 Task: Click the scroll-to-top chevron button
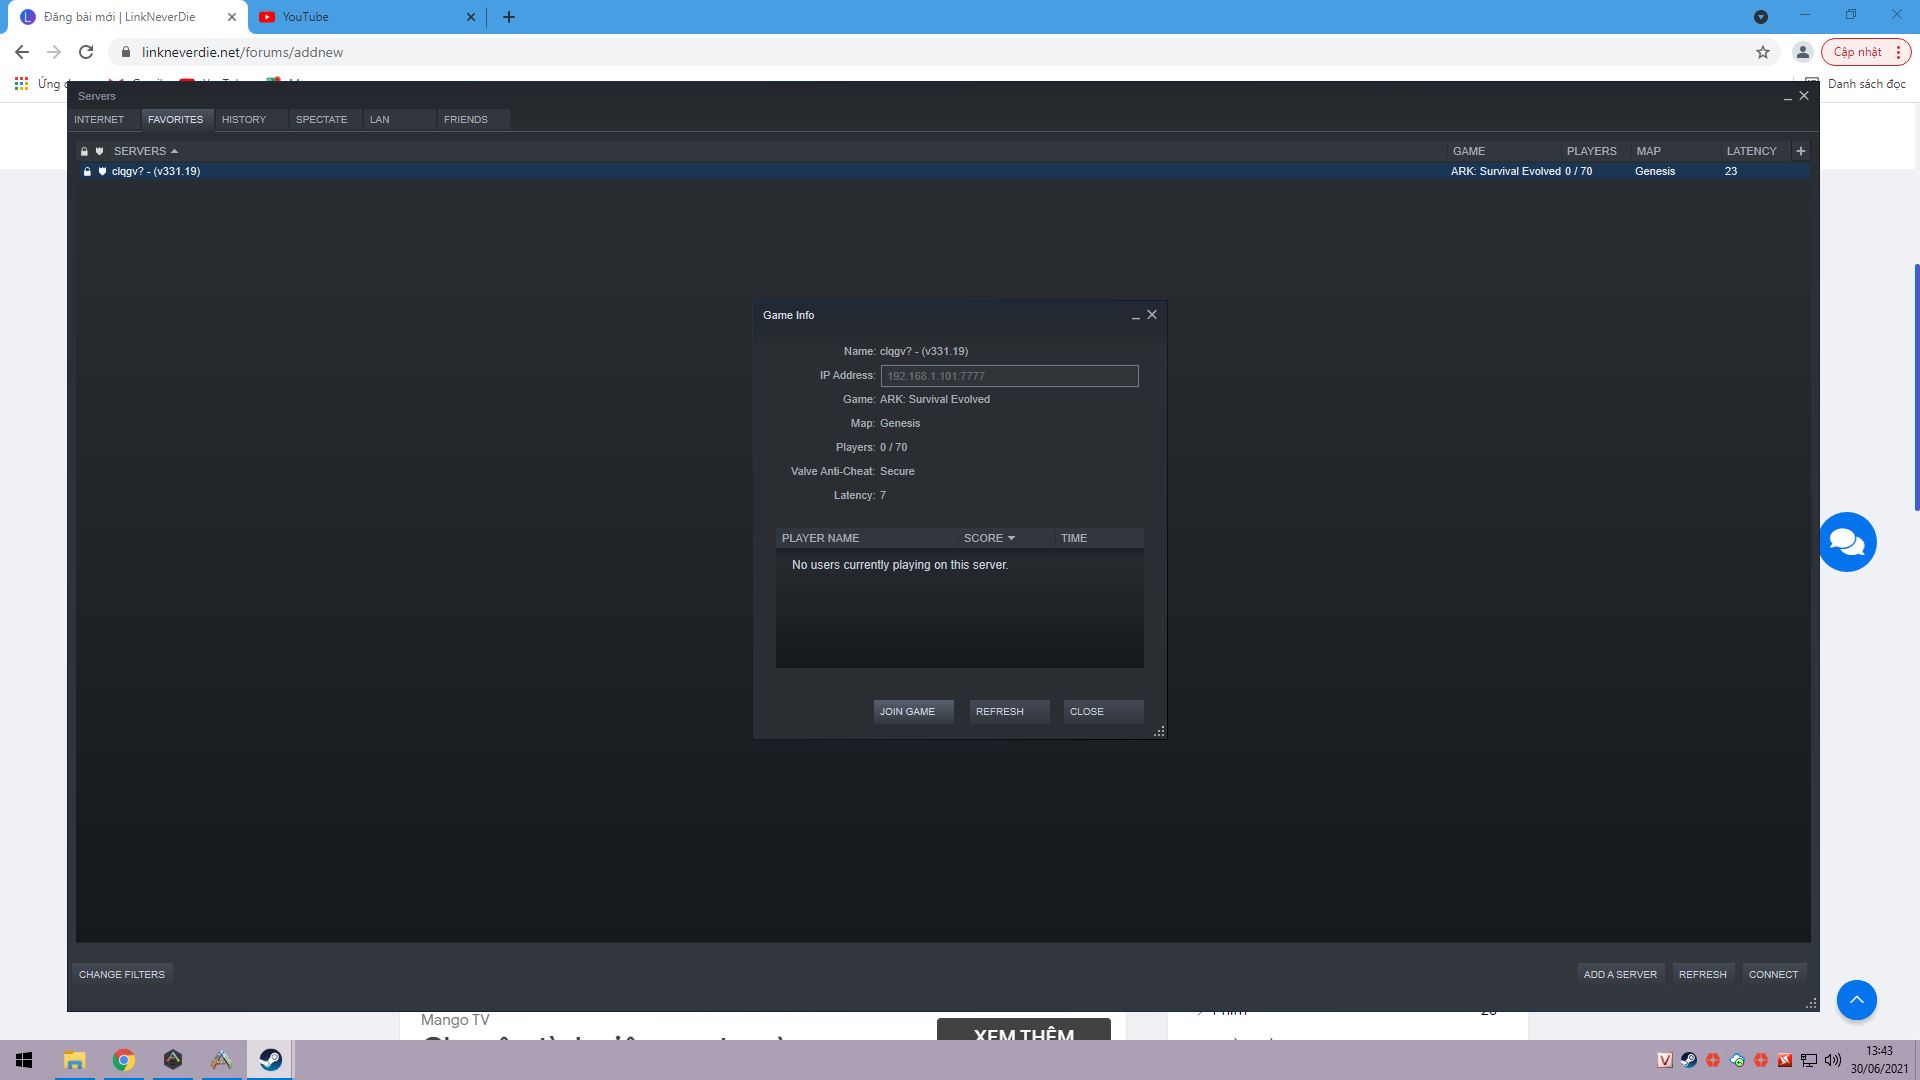point(1856,1000)
